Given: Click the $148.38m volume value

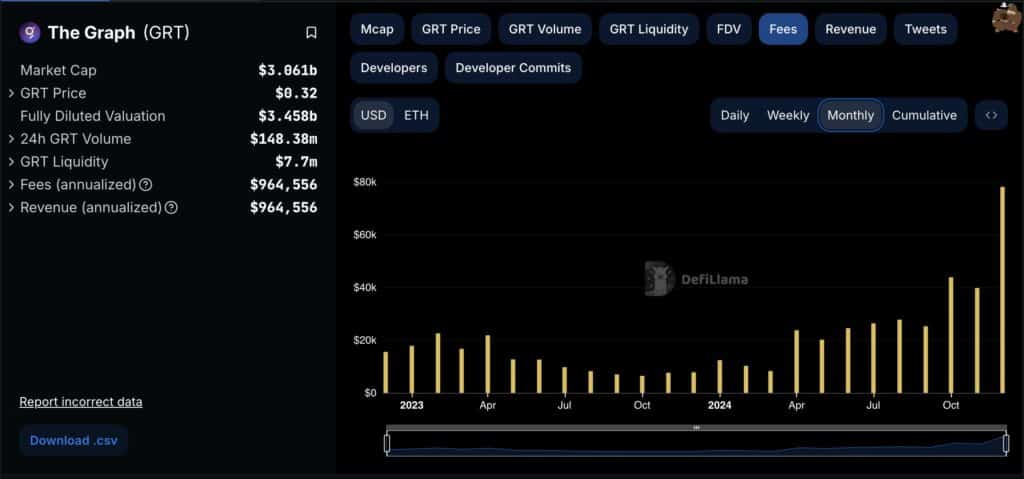Looking at the screenshot, I should pyautogui.click(x=283, y=139).
